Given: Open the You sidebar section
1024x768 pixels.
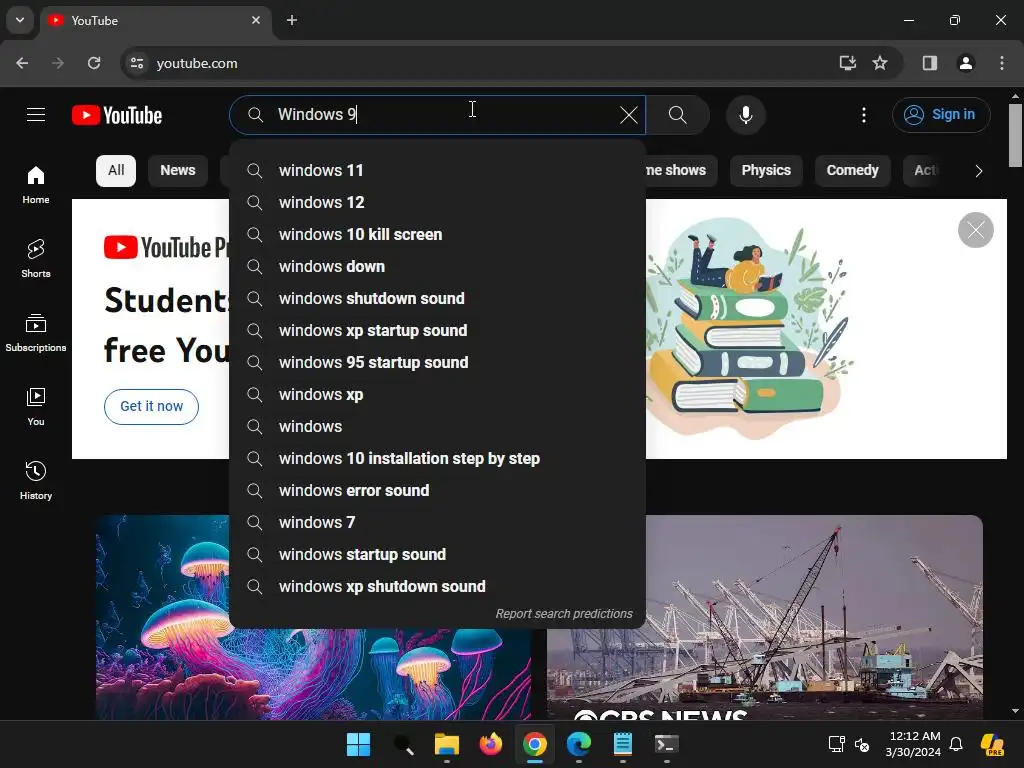Looking at the screenshot, I should tap(36, 406).
